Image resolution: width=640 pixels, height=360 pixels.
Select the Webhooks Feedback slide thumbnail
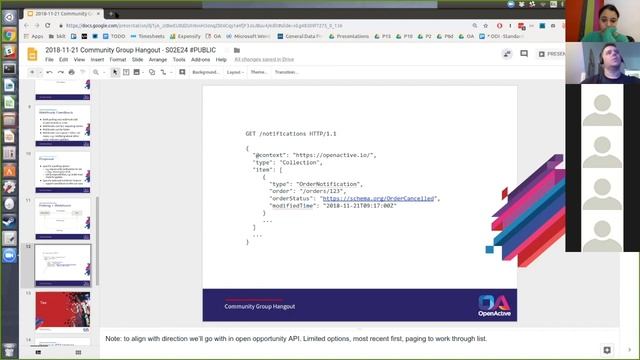[62, 126]
